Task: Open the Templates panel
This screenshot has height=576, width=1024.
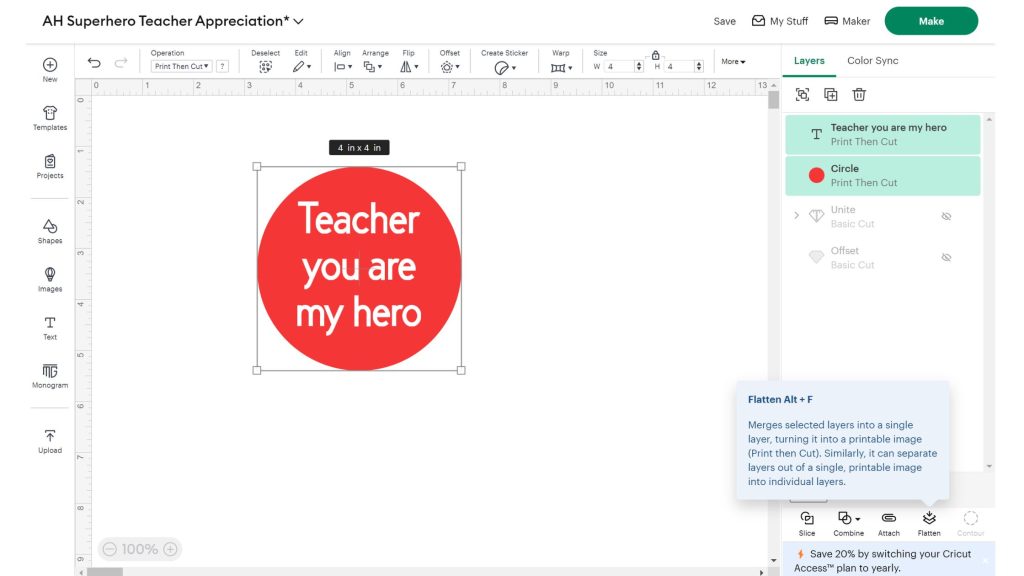Action: coord(50,118)
